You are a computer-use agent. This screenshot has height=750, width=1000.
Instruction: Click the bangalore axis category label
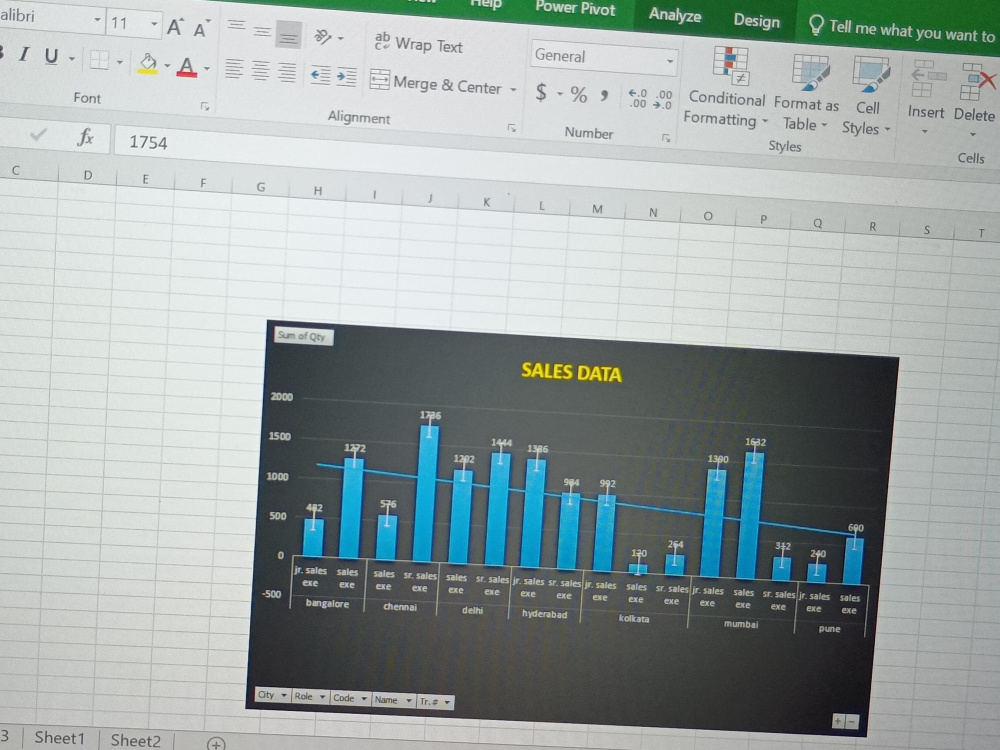click(327, 603)
